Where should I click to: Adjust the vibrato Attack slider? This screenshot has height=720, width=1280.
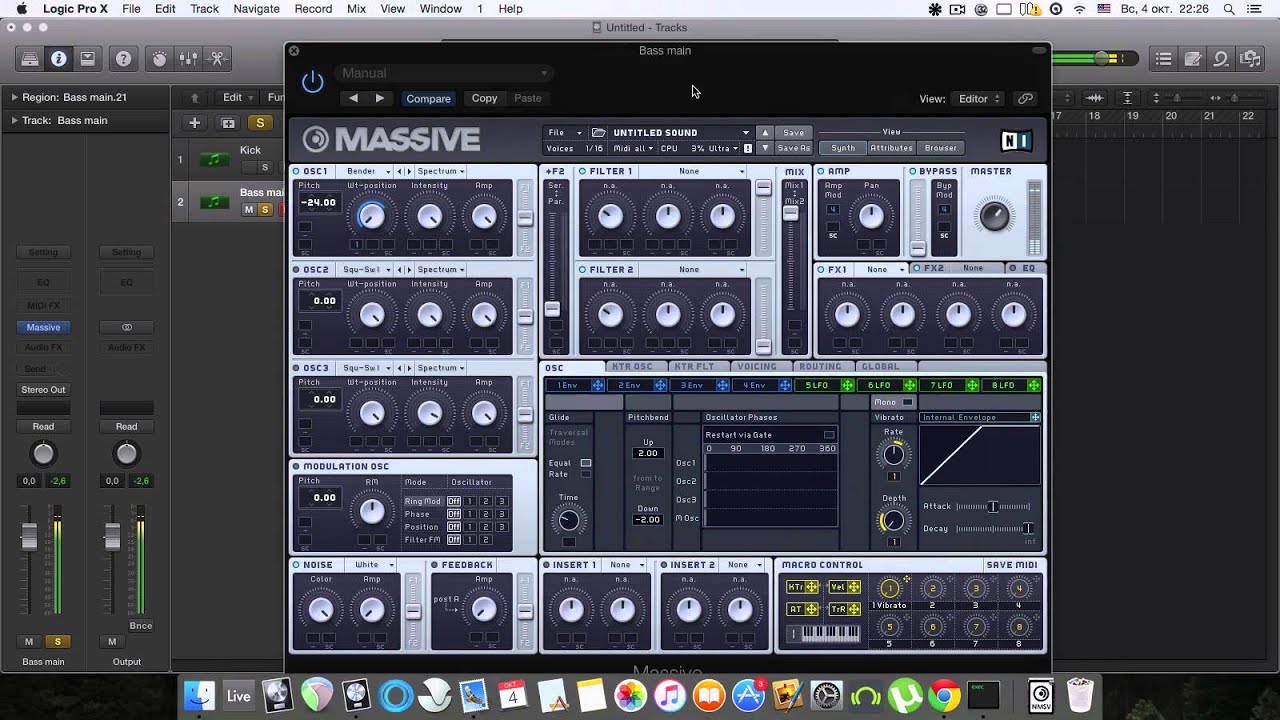point(993,506)
